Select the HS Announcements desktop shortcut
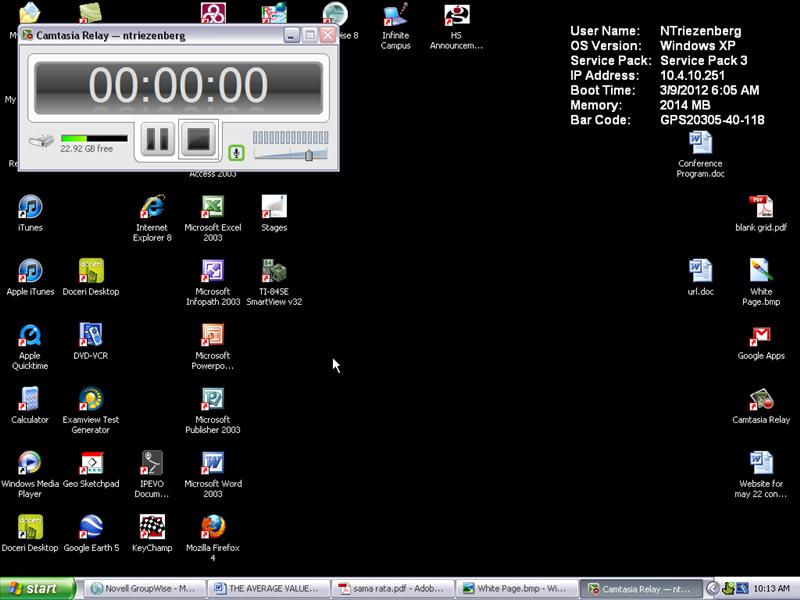The height and width of the screenshot is (600, 800). [456, 26]
